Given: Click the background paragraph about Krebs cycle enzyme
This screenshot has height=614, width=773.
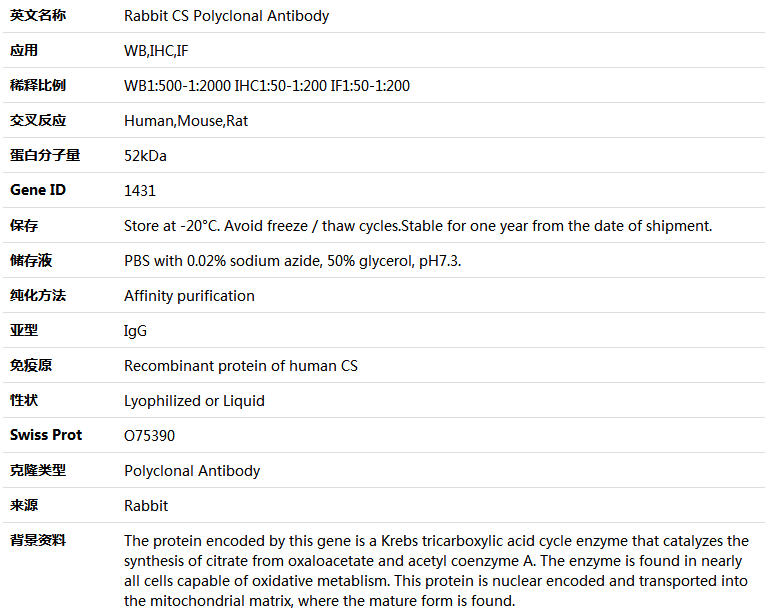Looking at the screenshot, I should pos(436,571).
